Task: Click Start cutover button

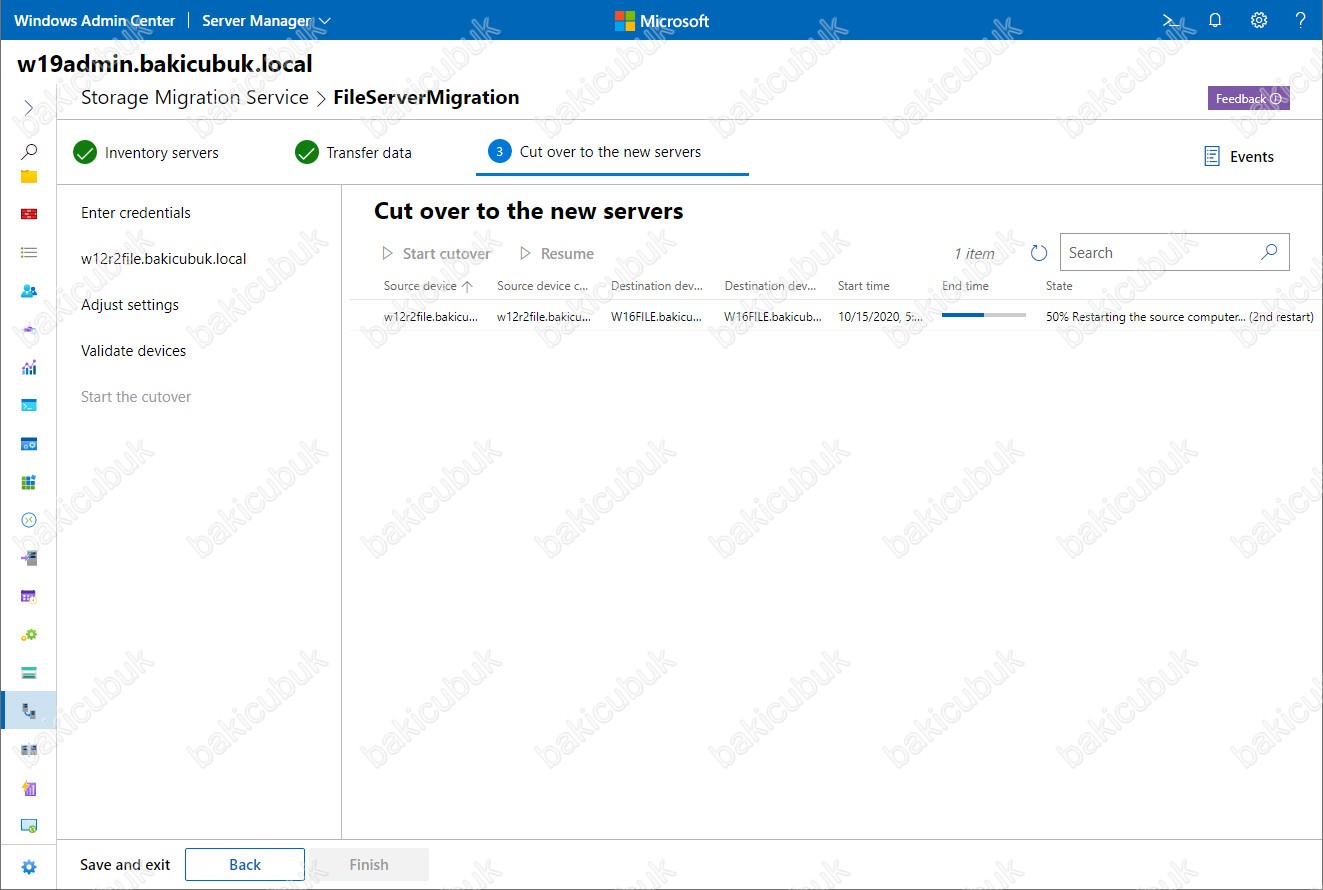Action: point(436,254)
